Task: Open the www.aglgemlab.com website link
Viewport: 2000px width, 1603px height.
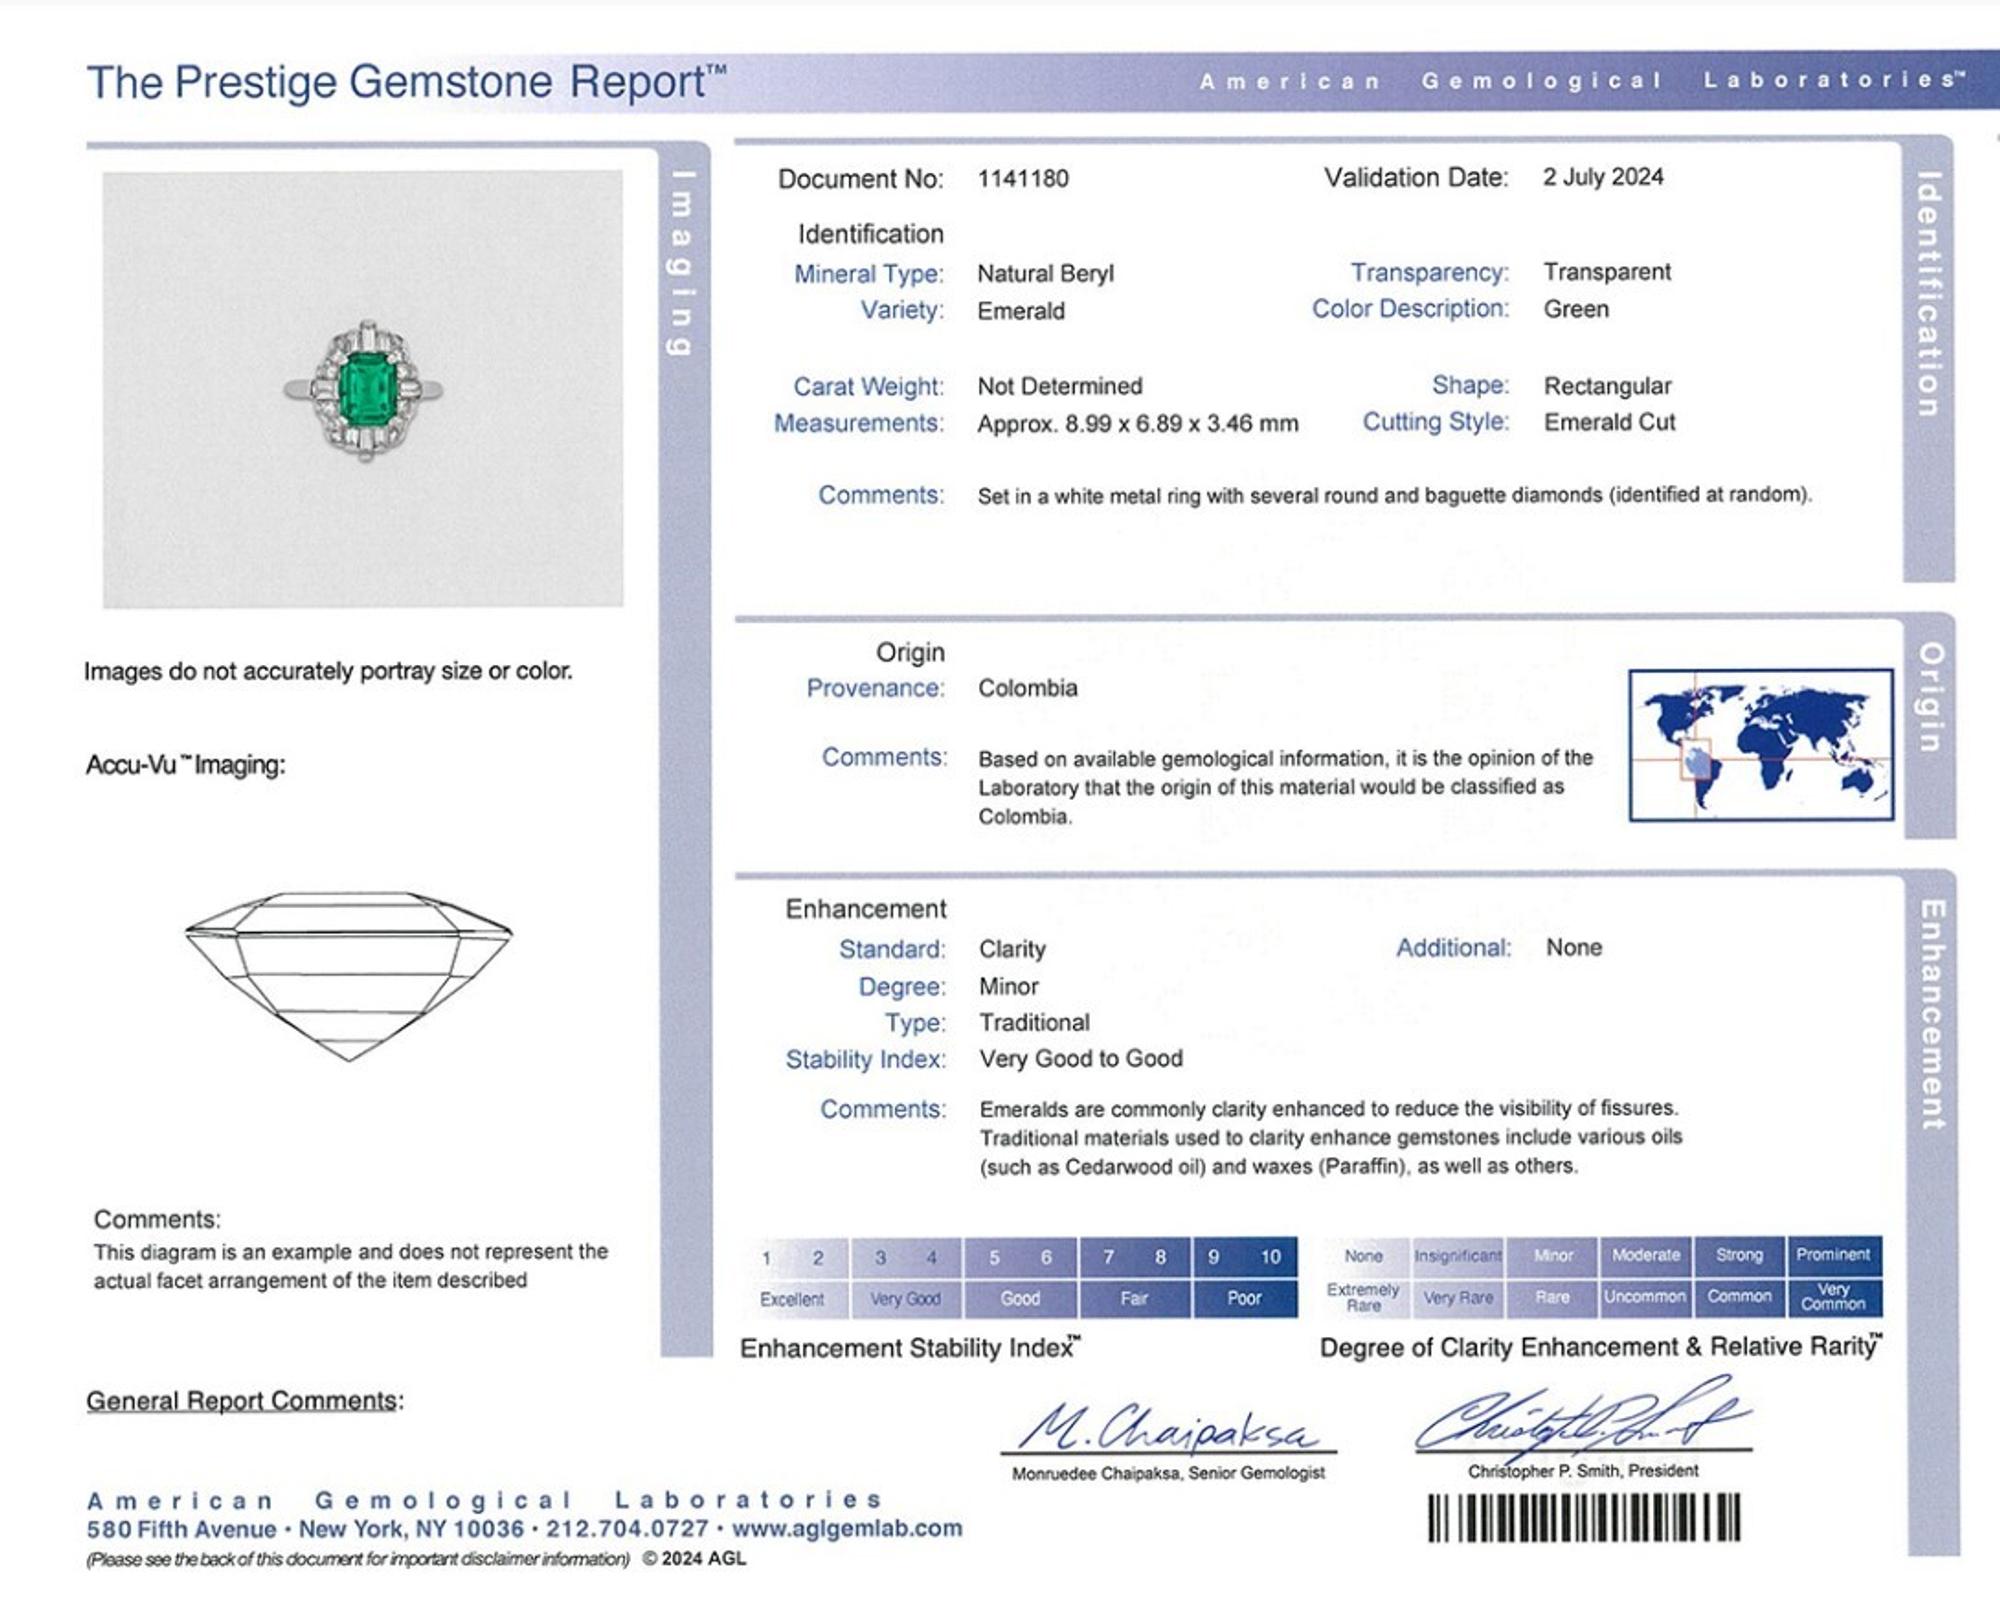Action: 847,1528
